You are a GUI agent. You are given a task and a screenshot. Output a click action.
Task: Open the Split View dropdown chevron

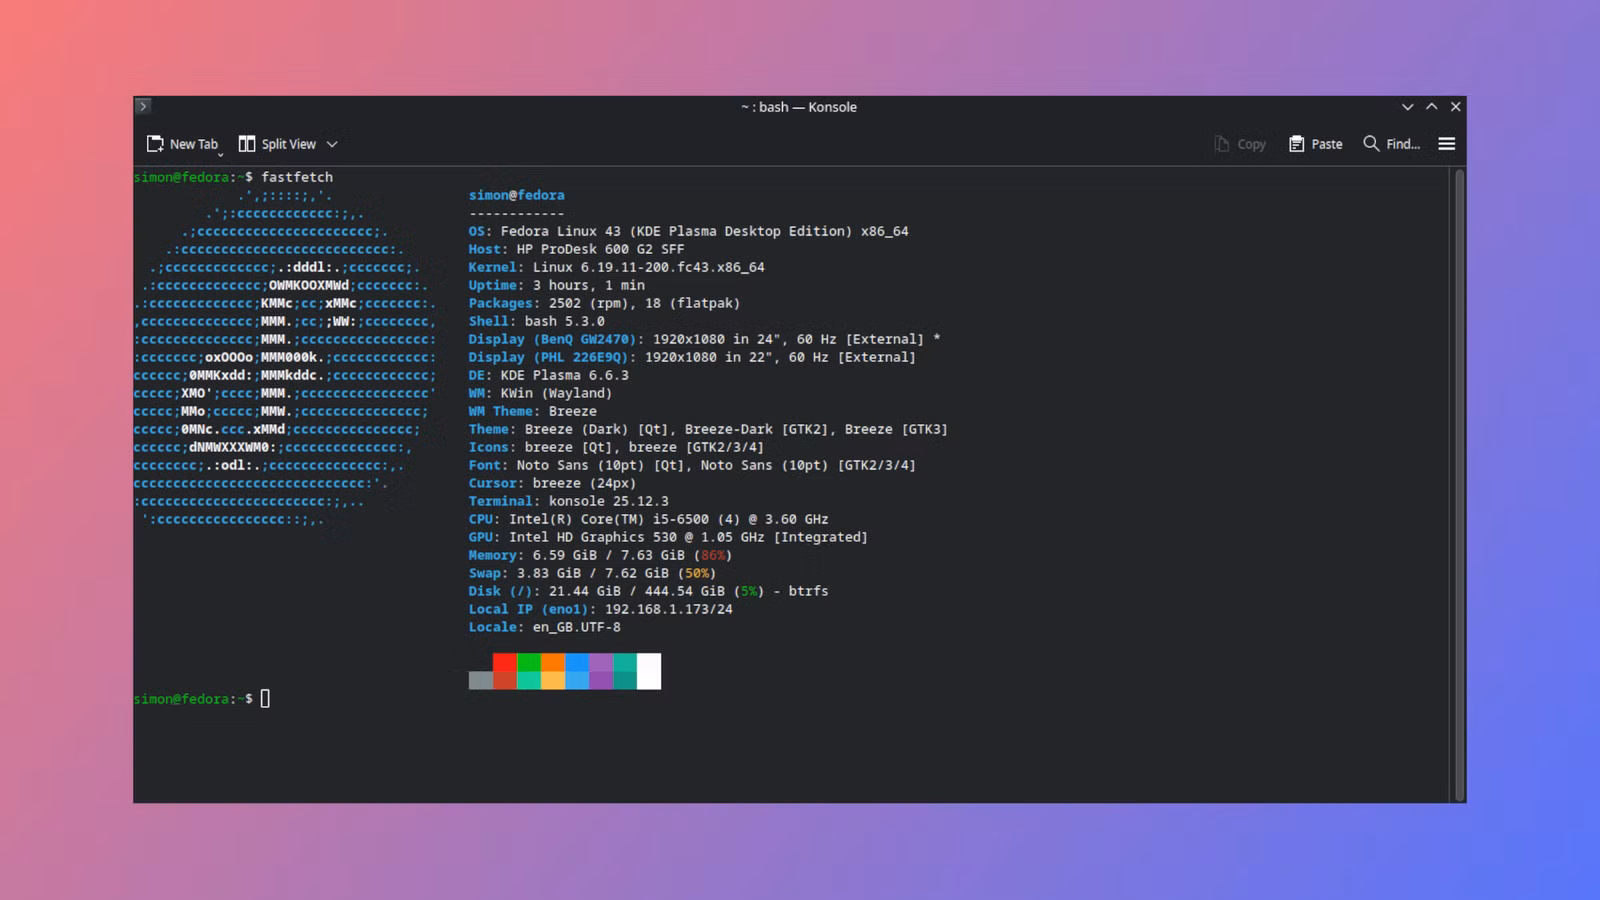(x=332, y=143)
